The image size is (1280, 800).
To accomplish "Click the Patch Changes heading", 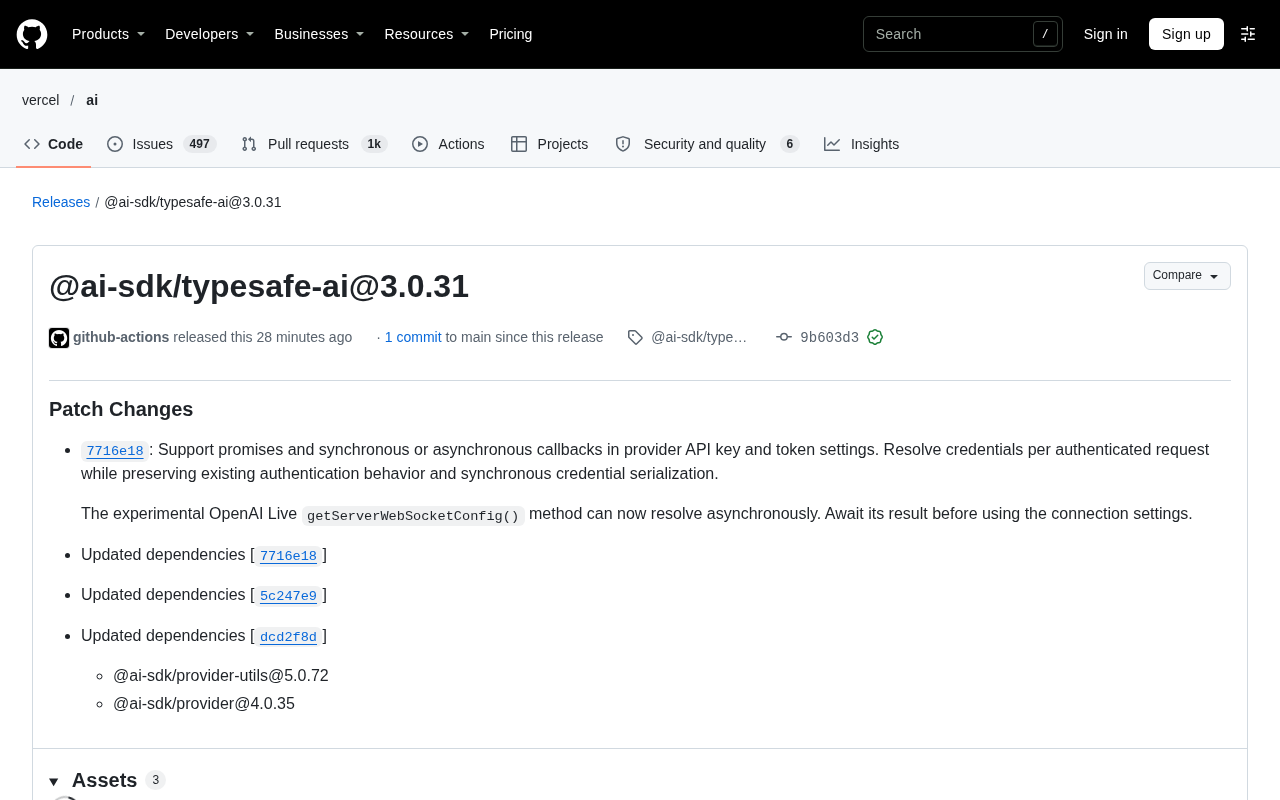I will click(121, 409).
